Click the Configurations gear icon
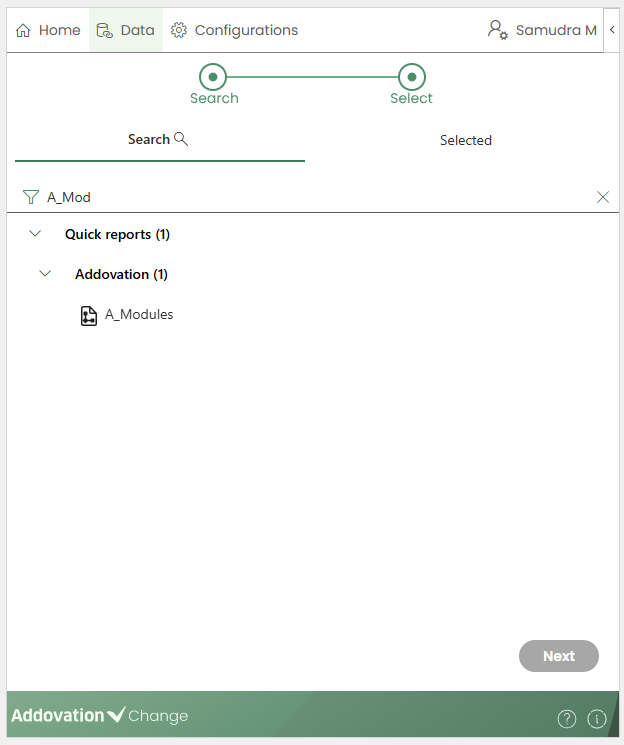Viewport: 624px width, 745px height. click(x=179, y=30)
